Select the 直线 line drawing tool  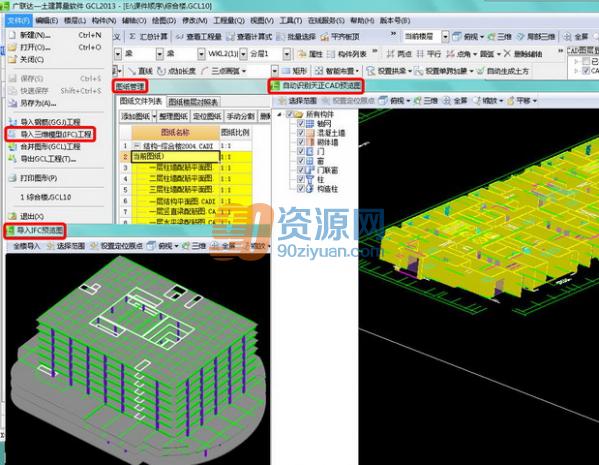point(140,71)
